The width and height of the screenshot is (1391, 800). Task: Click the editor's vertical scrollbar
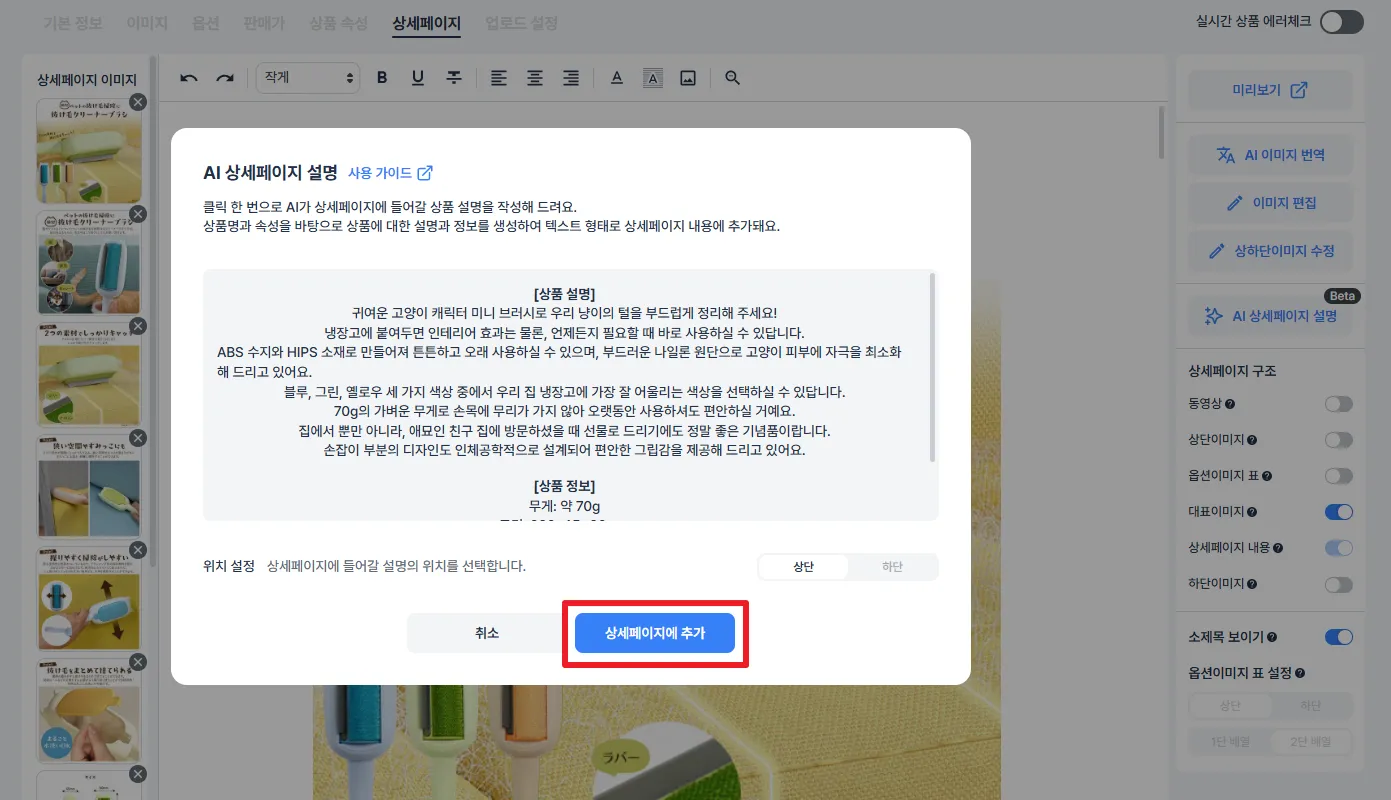pyautogui.click(x=1161, y=132)
